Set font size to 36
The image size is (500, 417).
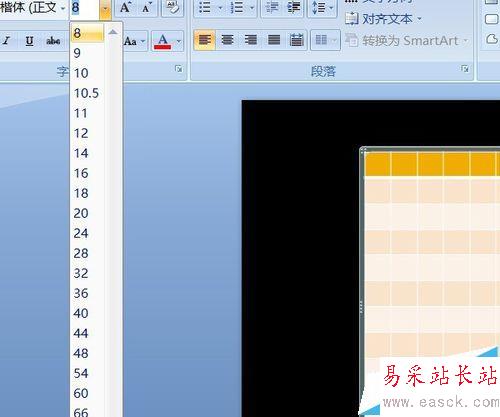click(x=87, y=293)
